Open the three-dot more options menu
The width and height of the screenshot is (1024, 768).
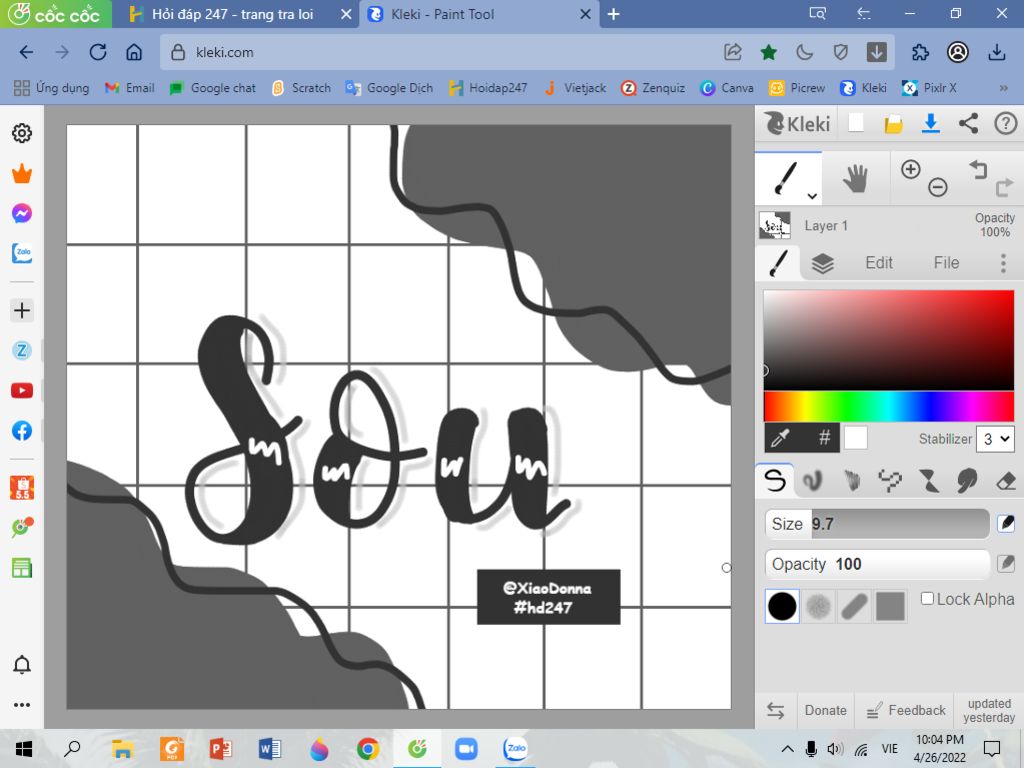point(1003,263)
